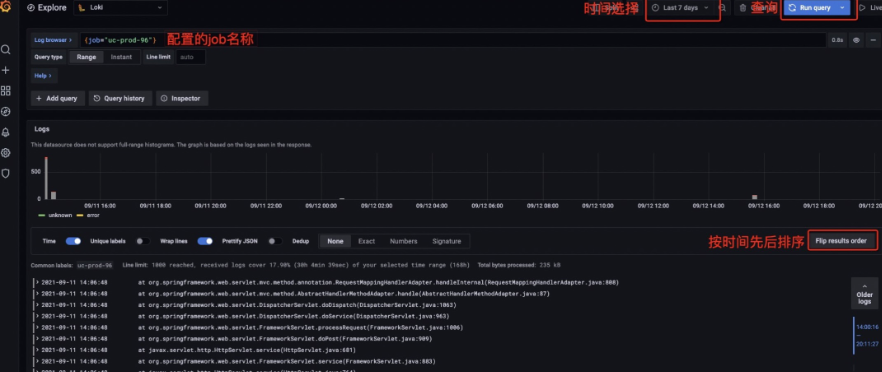Open the Last 7 days time picker
The image size is (882, 372).
pyautogui.click(x=681, y=8)
